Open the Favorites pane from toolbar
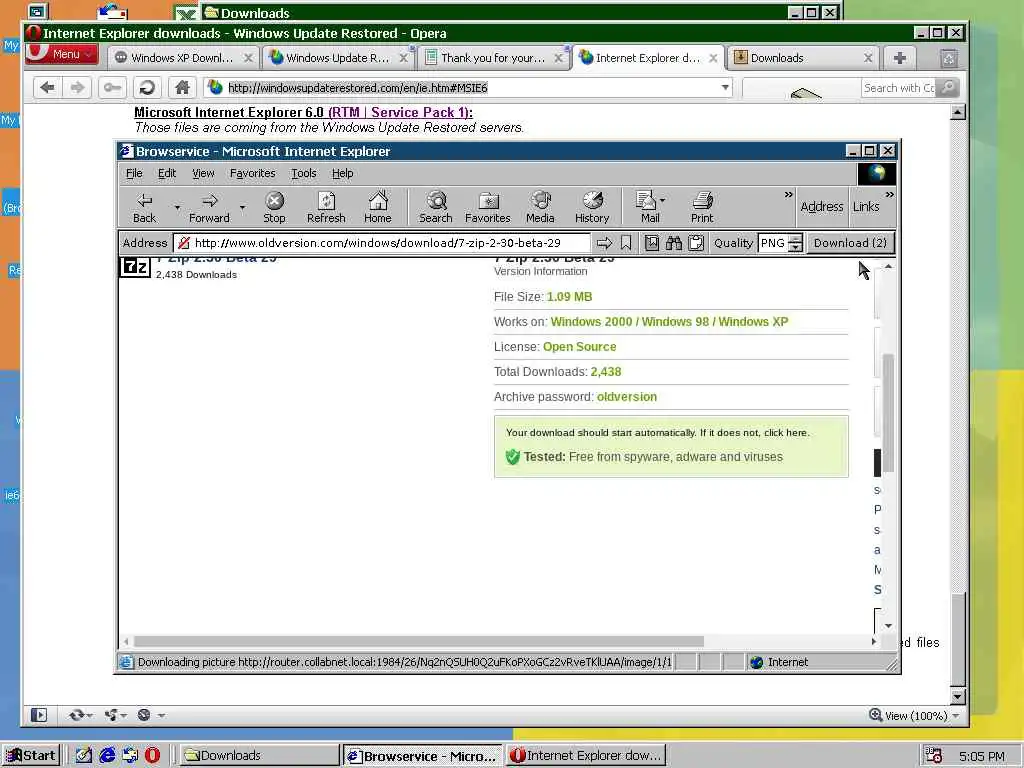The height and width of the screenshot is (768, 1024). point(487,208)
